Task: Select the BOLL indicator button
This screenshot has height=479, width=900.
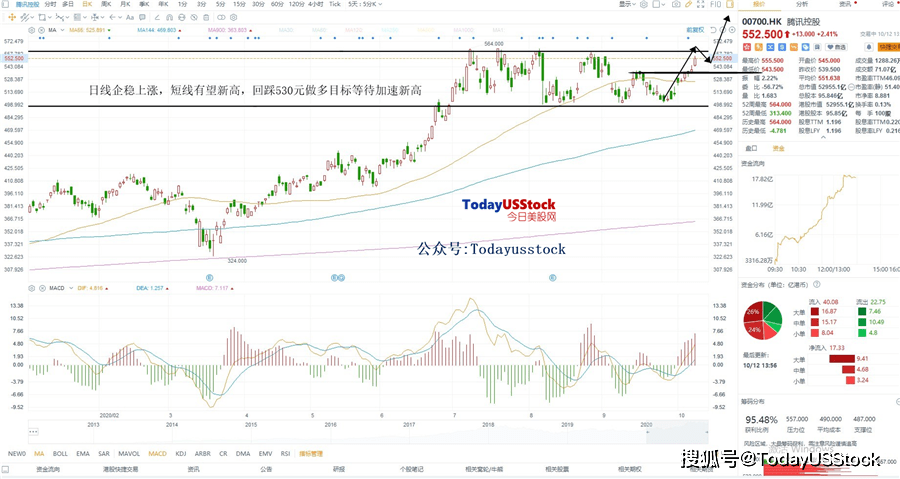Action: tap(60, 454)
